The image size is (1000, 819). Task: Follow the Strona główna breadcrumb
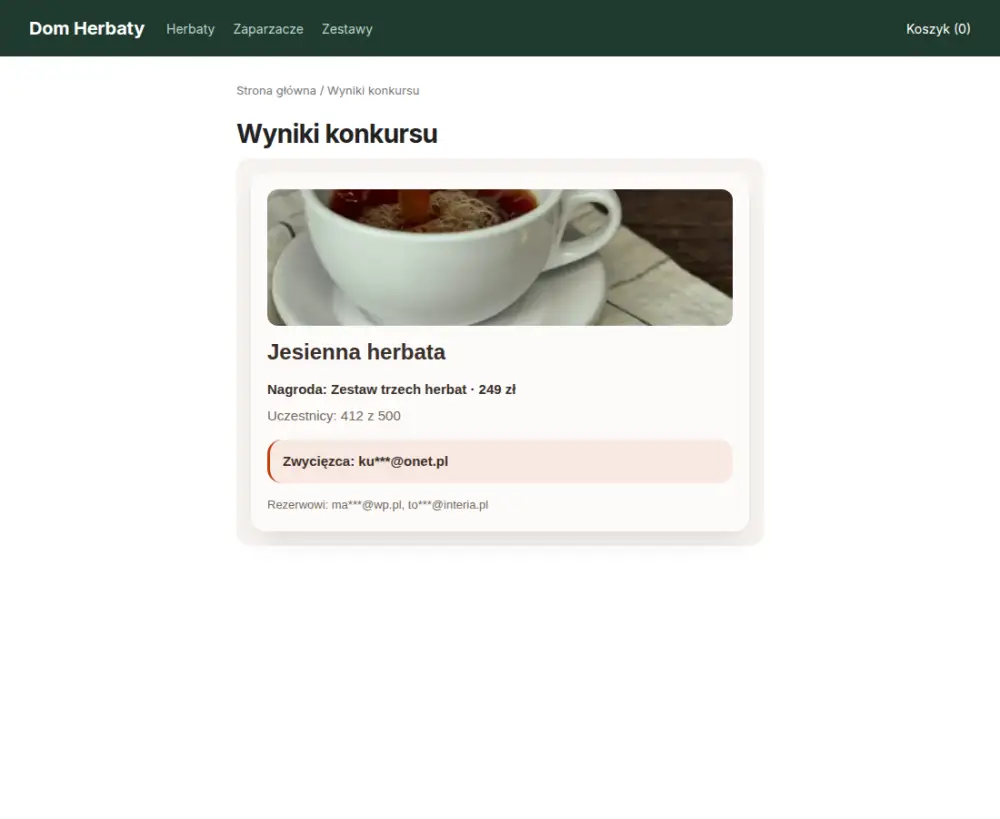(x=276, y=91)
